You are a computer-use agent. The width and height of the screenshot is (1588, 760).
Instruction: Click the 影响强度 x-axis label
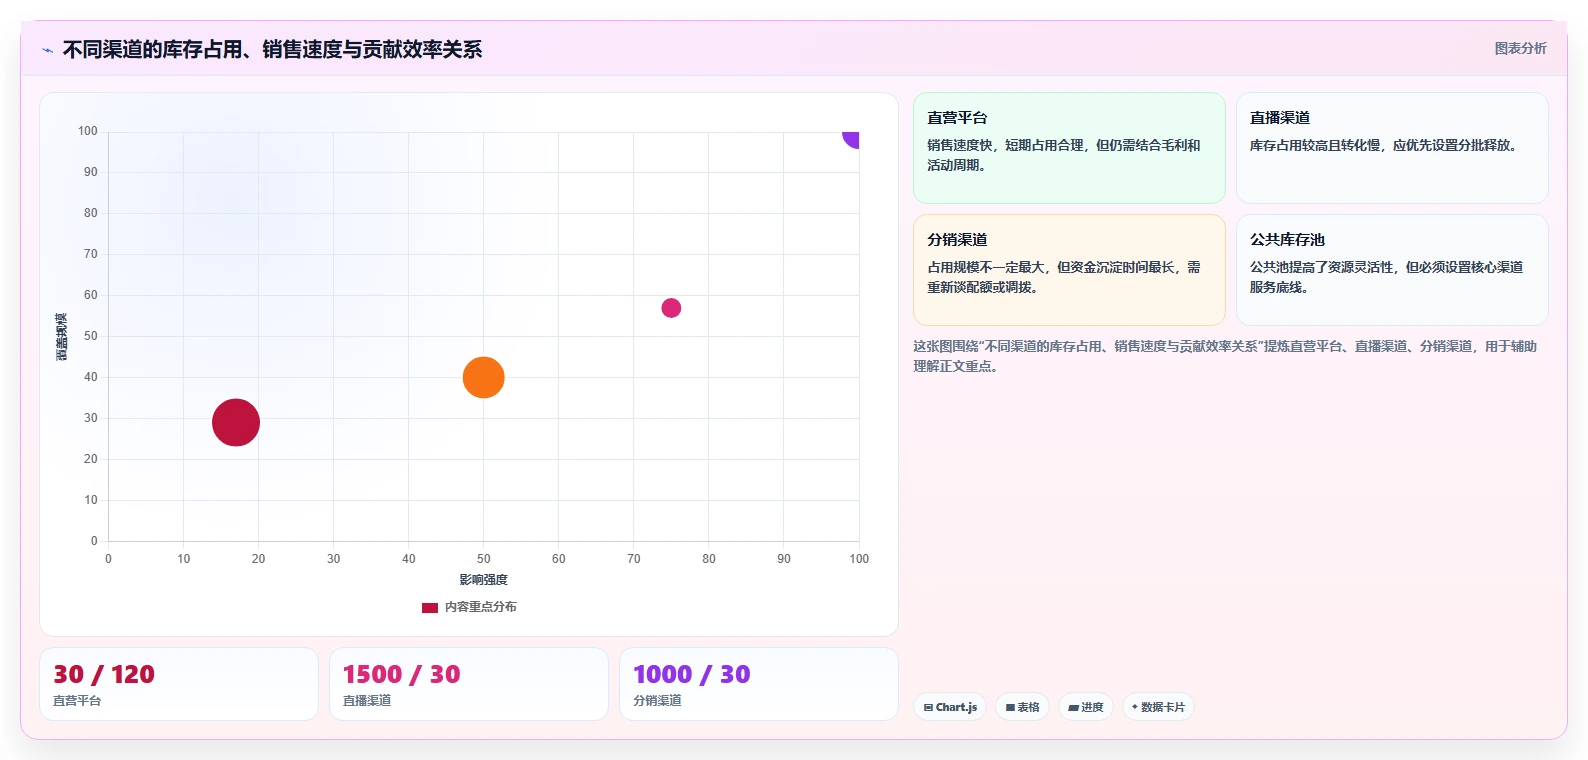pos(483,580)
